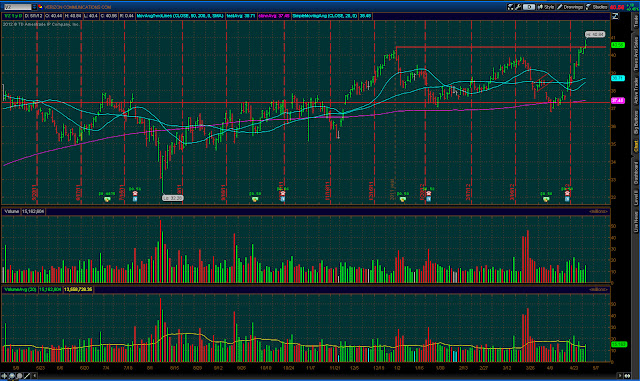This screenshot has height=381, width=640.
Task: Click the scrollbar left arrow at bottom
Action: 35,376
